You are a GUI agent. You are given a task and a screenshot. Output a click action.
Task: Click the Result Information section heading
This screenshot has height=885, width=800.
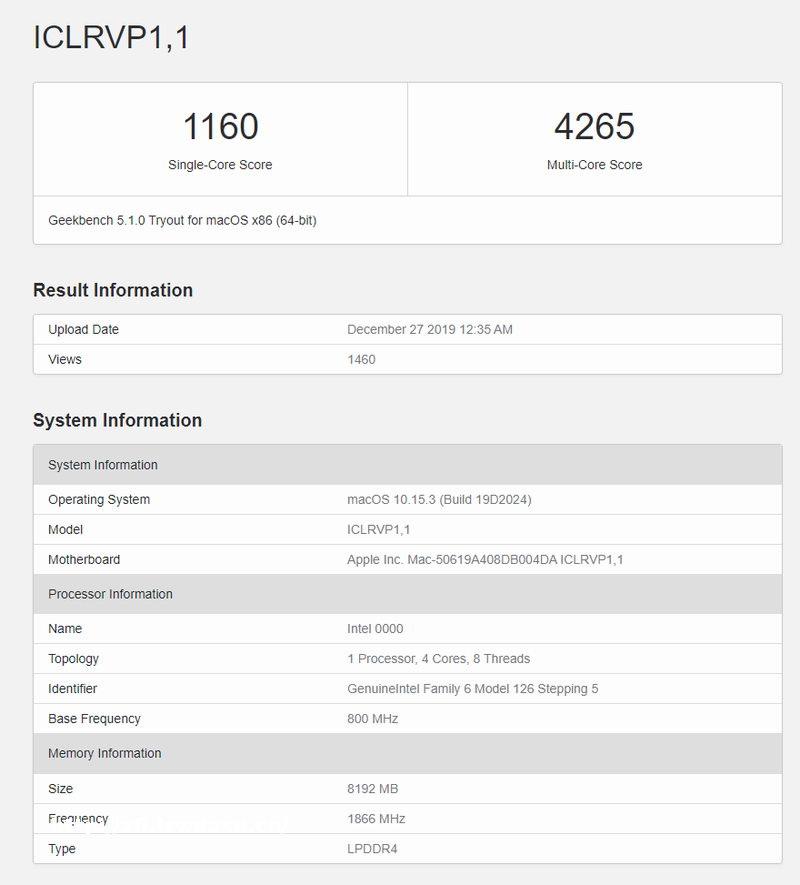click(113, 290)
